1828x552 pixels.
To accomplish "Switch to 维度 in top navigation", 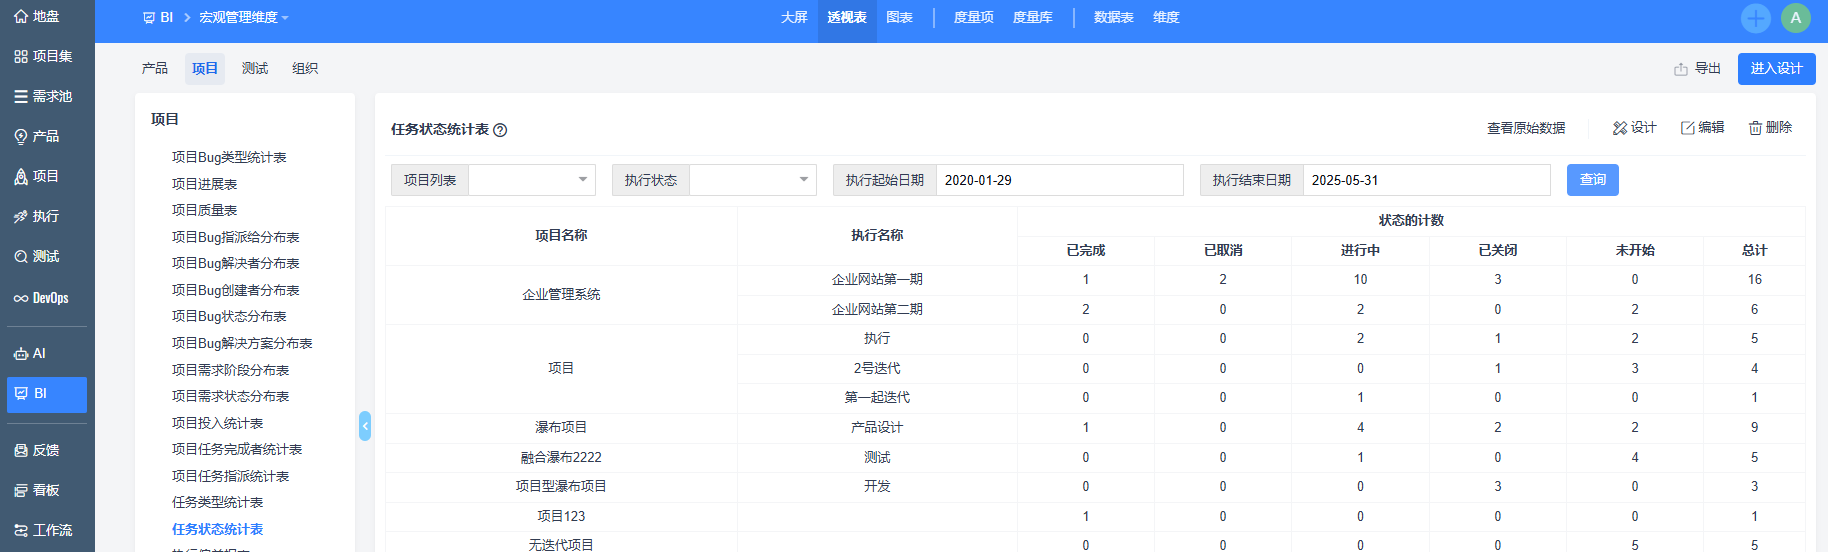I will click(1166, 18).
